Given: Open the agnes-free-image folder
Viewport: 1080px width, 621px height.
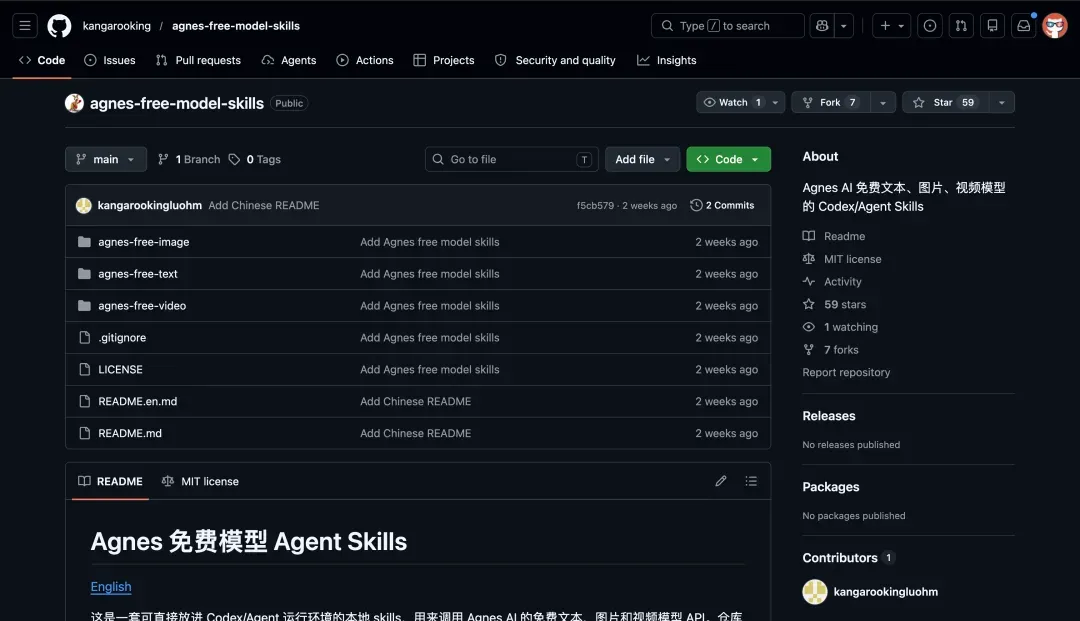Looking at the screenshot, I should pos(143,242).
